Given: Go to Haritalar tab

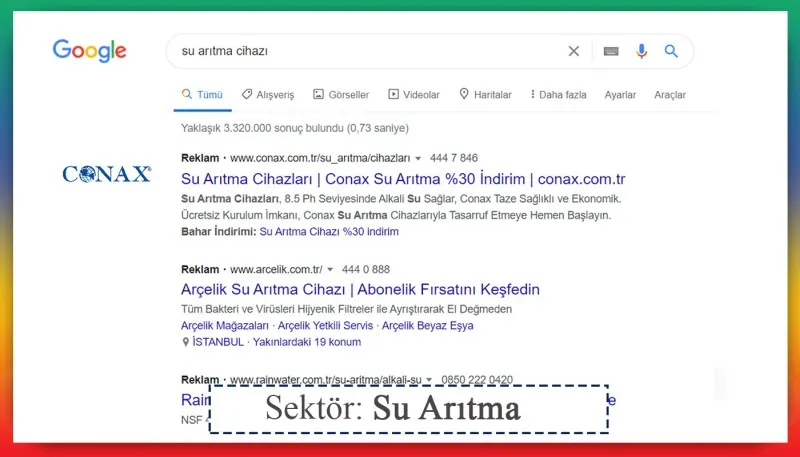Looking at the screenshot, I should point(485,94).
